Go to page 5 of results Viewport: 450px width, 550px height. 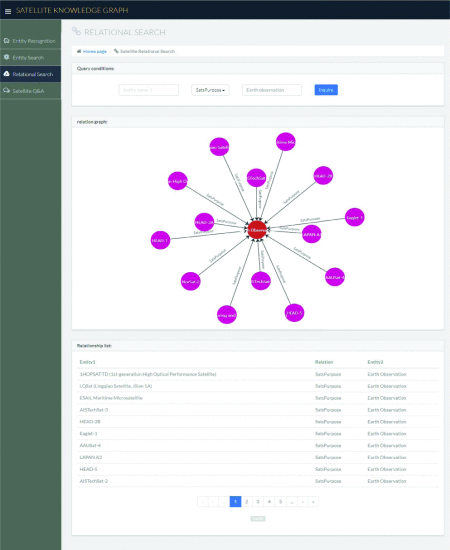(x=280, y=502)
